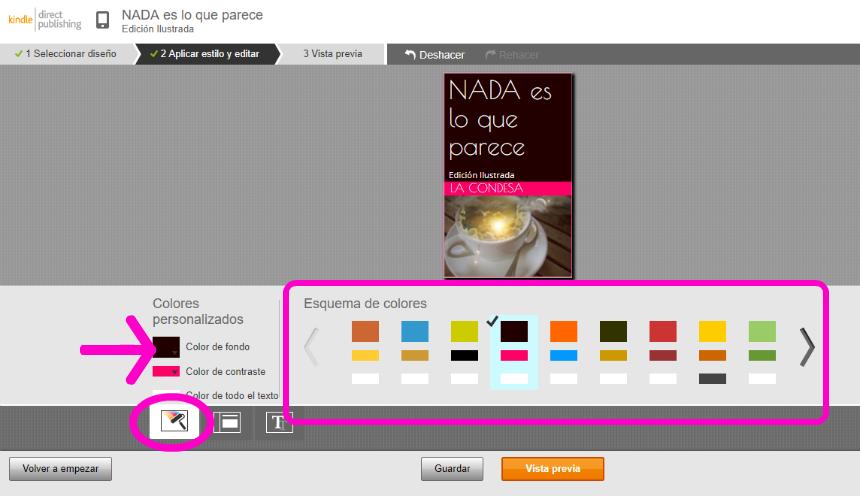Choose the blue and tan color scheme
This screenshot has height=496, width=860.
click(x=415, y=352)
